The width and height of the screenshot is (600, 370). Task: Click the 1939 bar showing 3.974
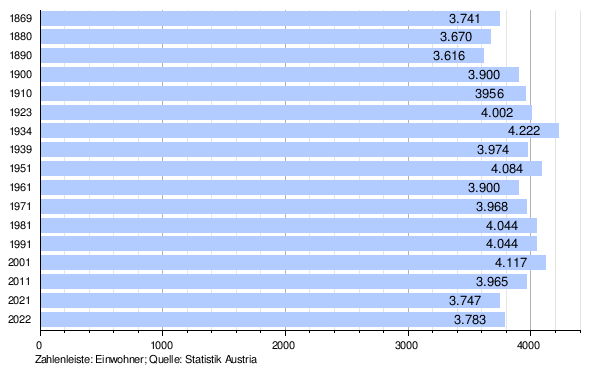click(284, 150)
